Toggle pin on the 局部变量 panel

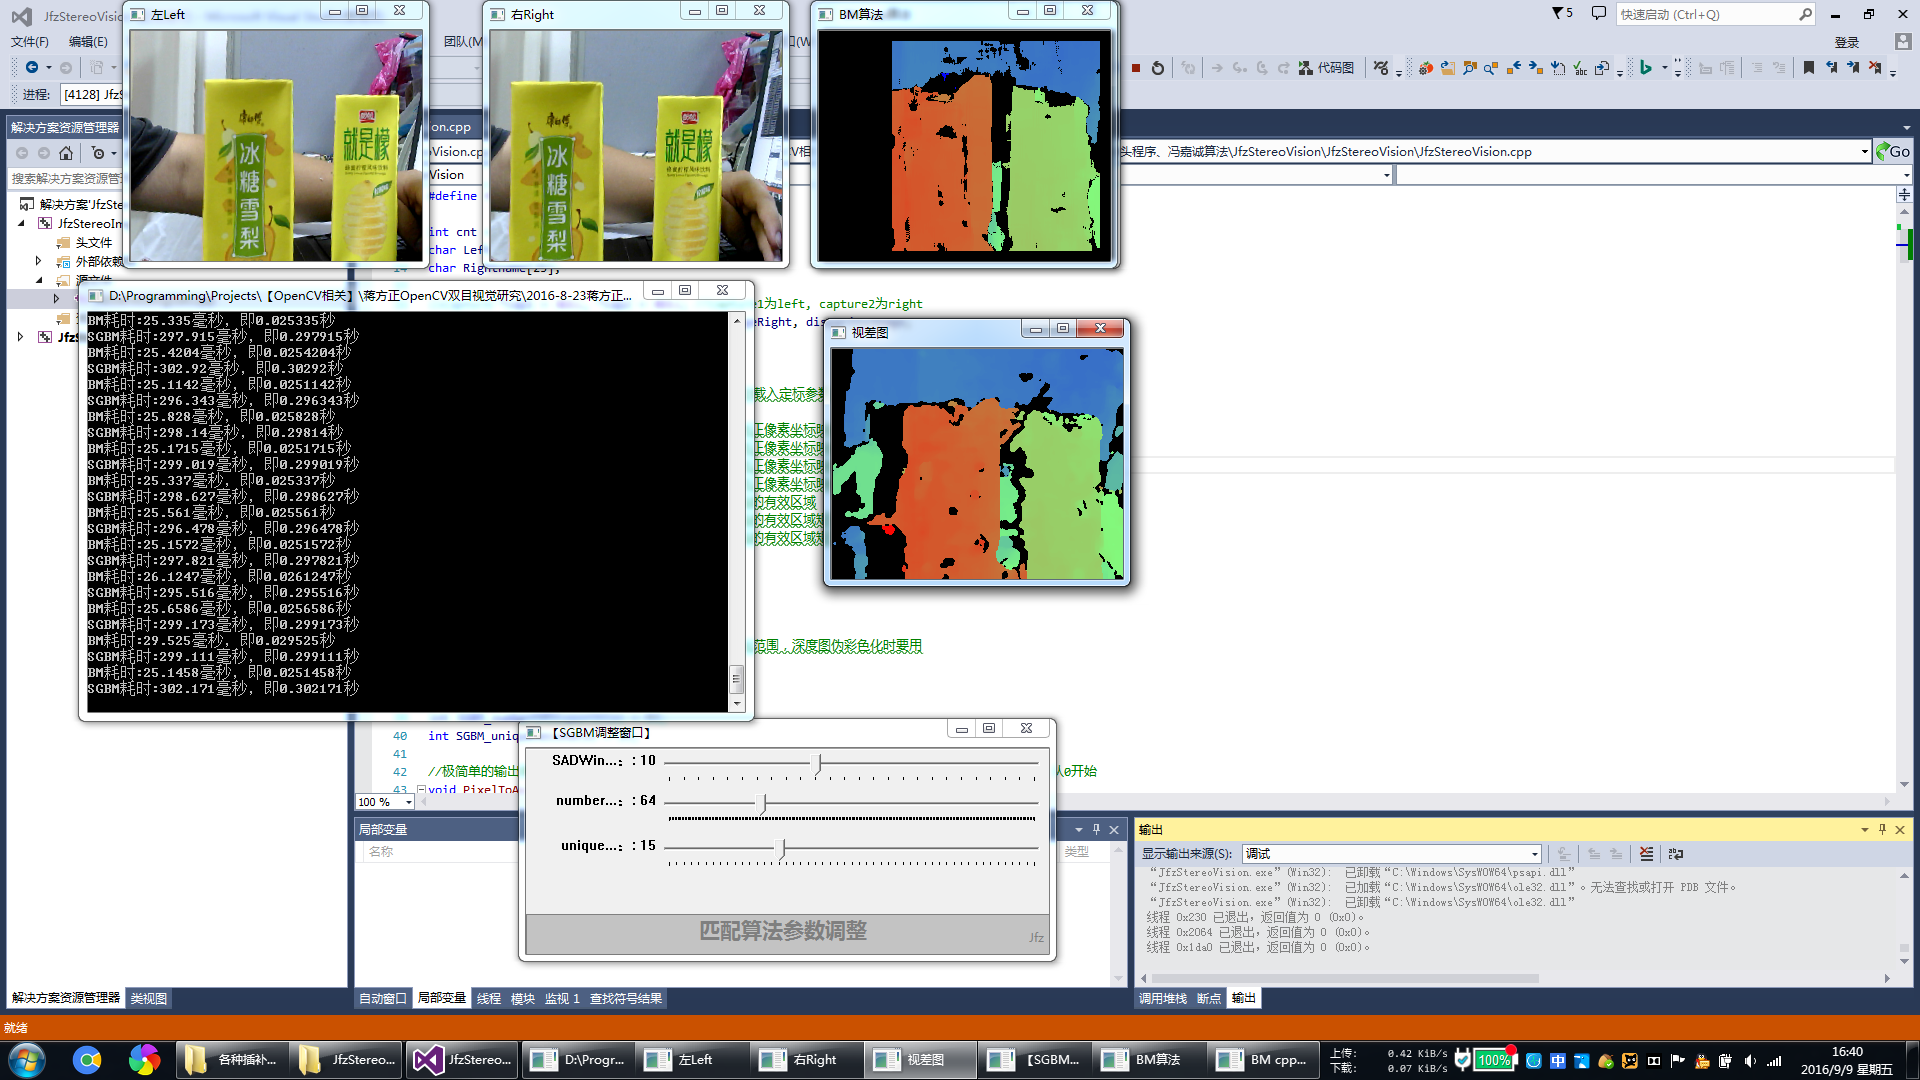(1096, 829)
